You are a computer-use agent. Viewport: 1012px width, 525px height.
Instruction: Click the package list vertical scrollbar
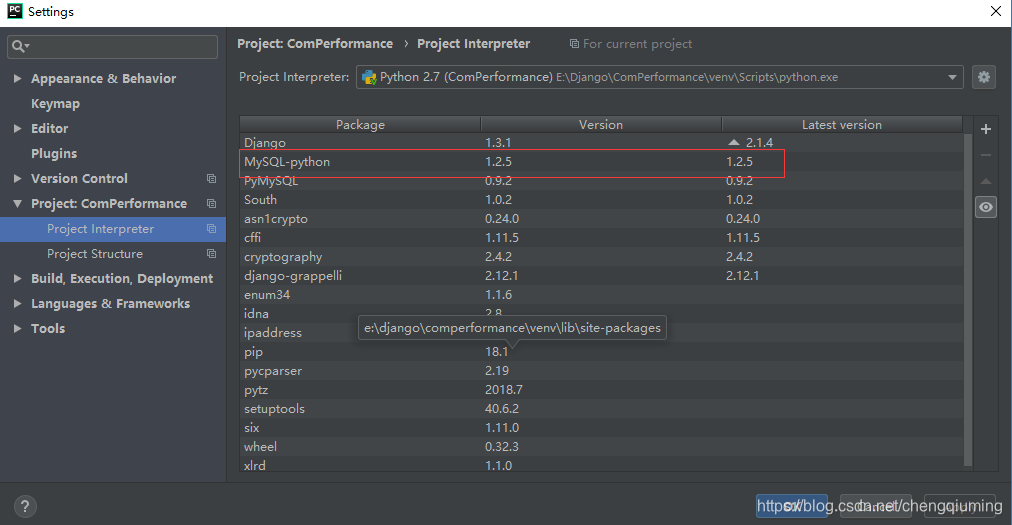pyautogui.click(x=967, y=299)
